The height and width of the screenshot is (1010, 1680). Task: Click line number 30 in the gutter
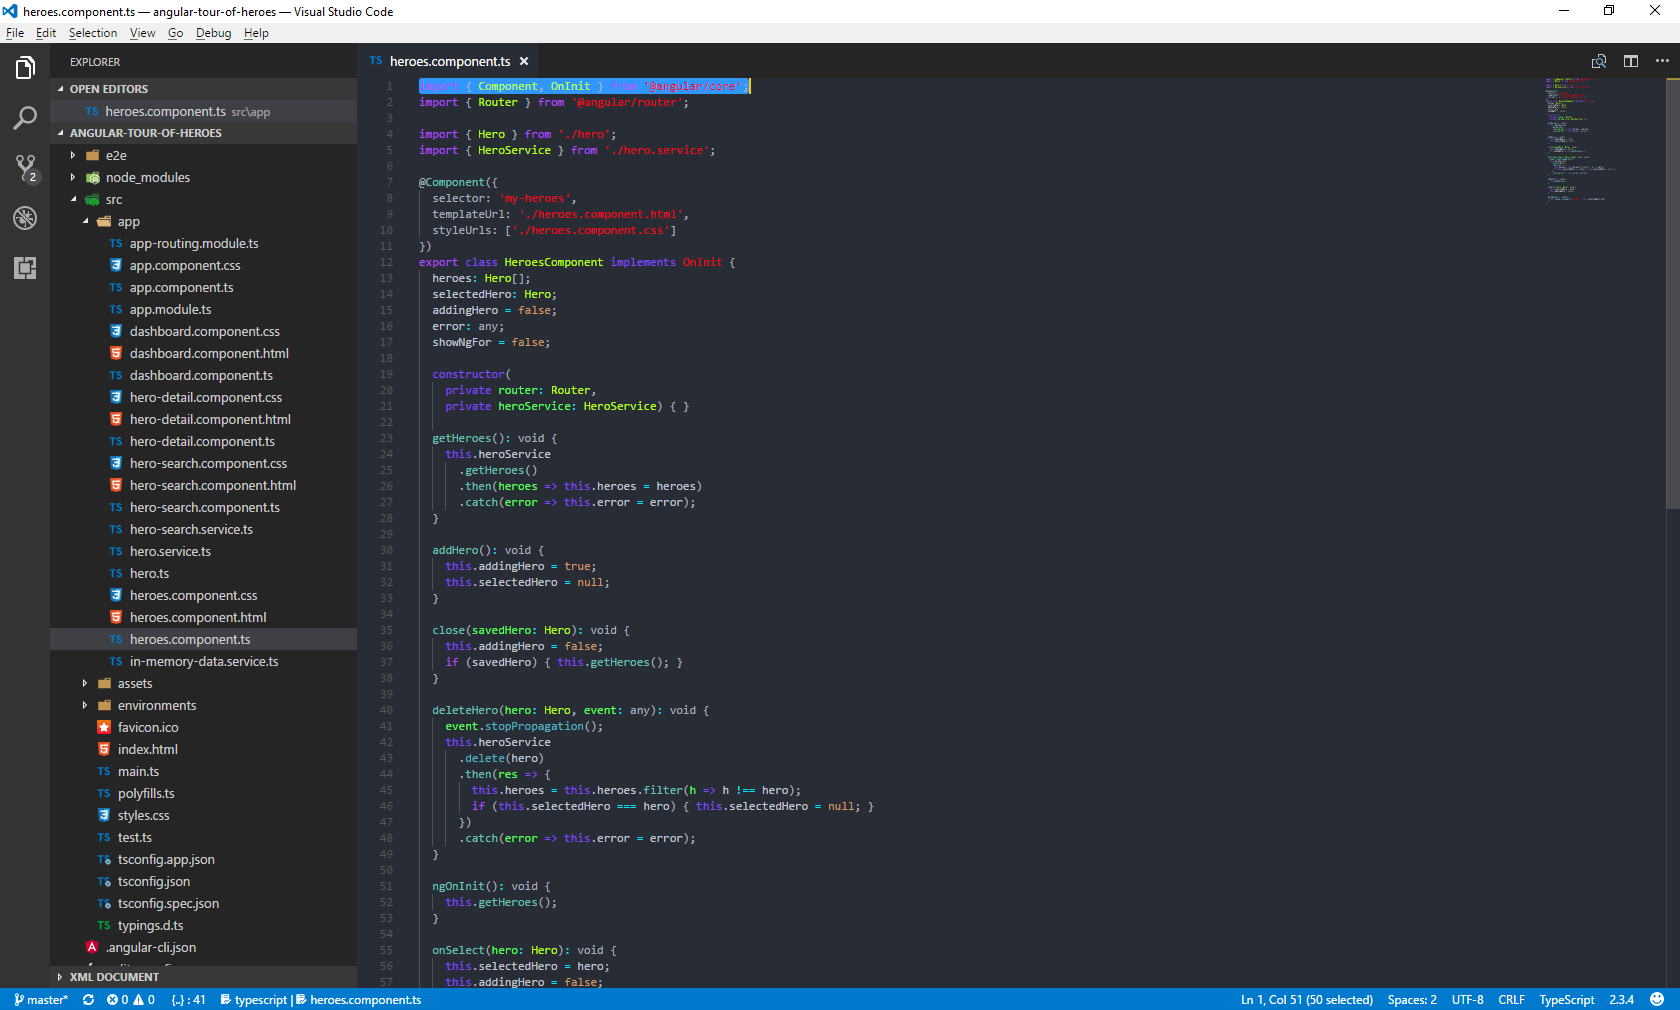tap(386, 550)
